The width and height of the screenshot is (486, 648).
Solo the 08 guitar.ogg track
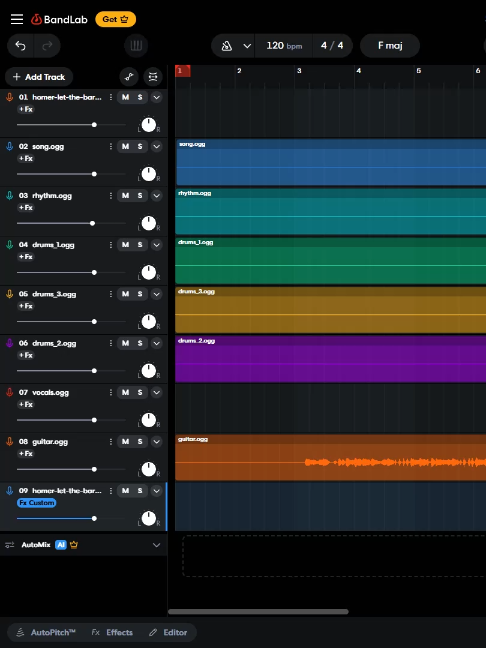tap(140, 441)
